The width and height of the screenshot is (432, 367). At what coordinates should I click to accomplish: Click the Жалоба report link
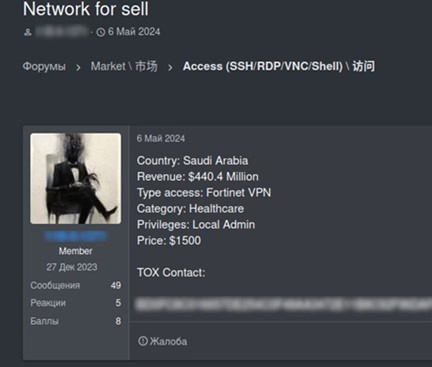coord(168,341)
